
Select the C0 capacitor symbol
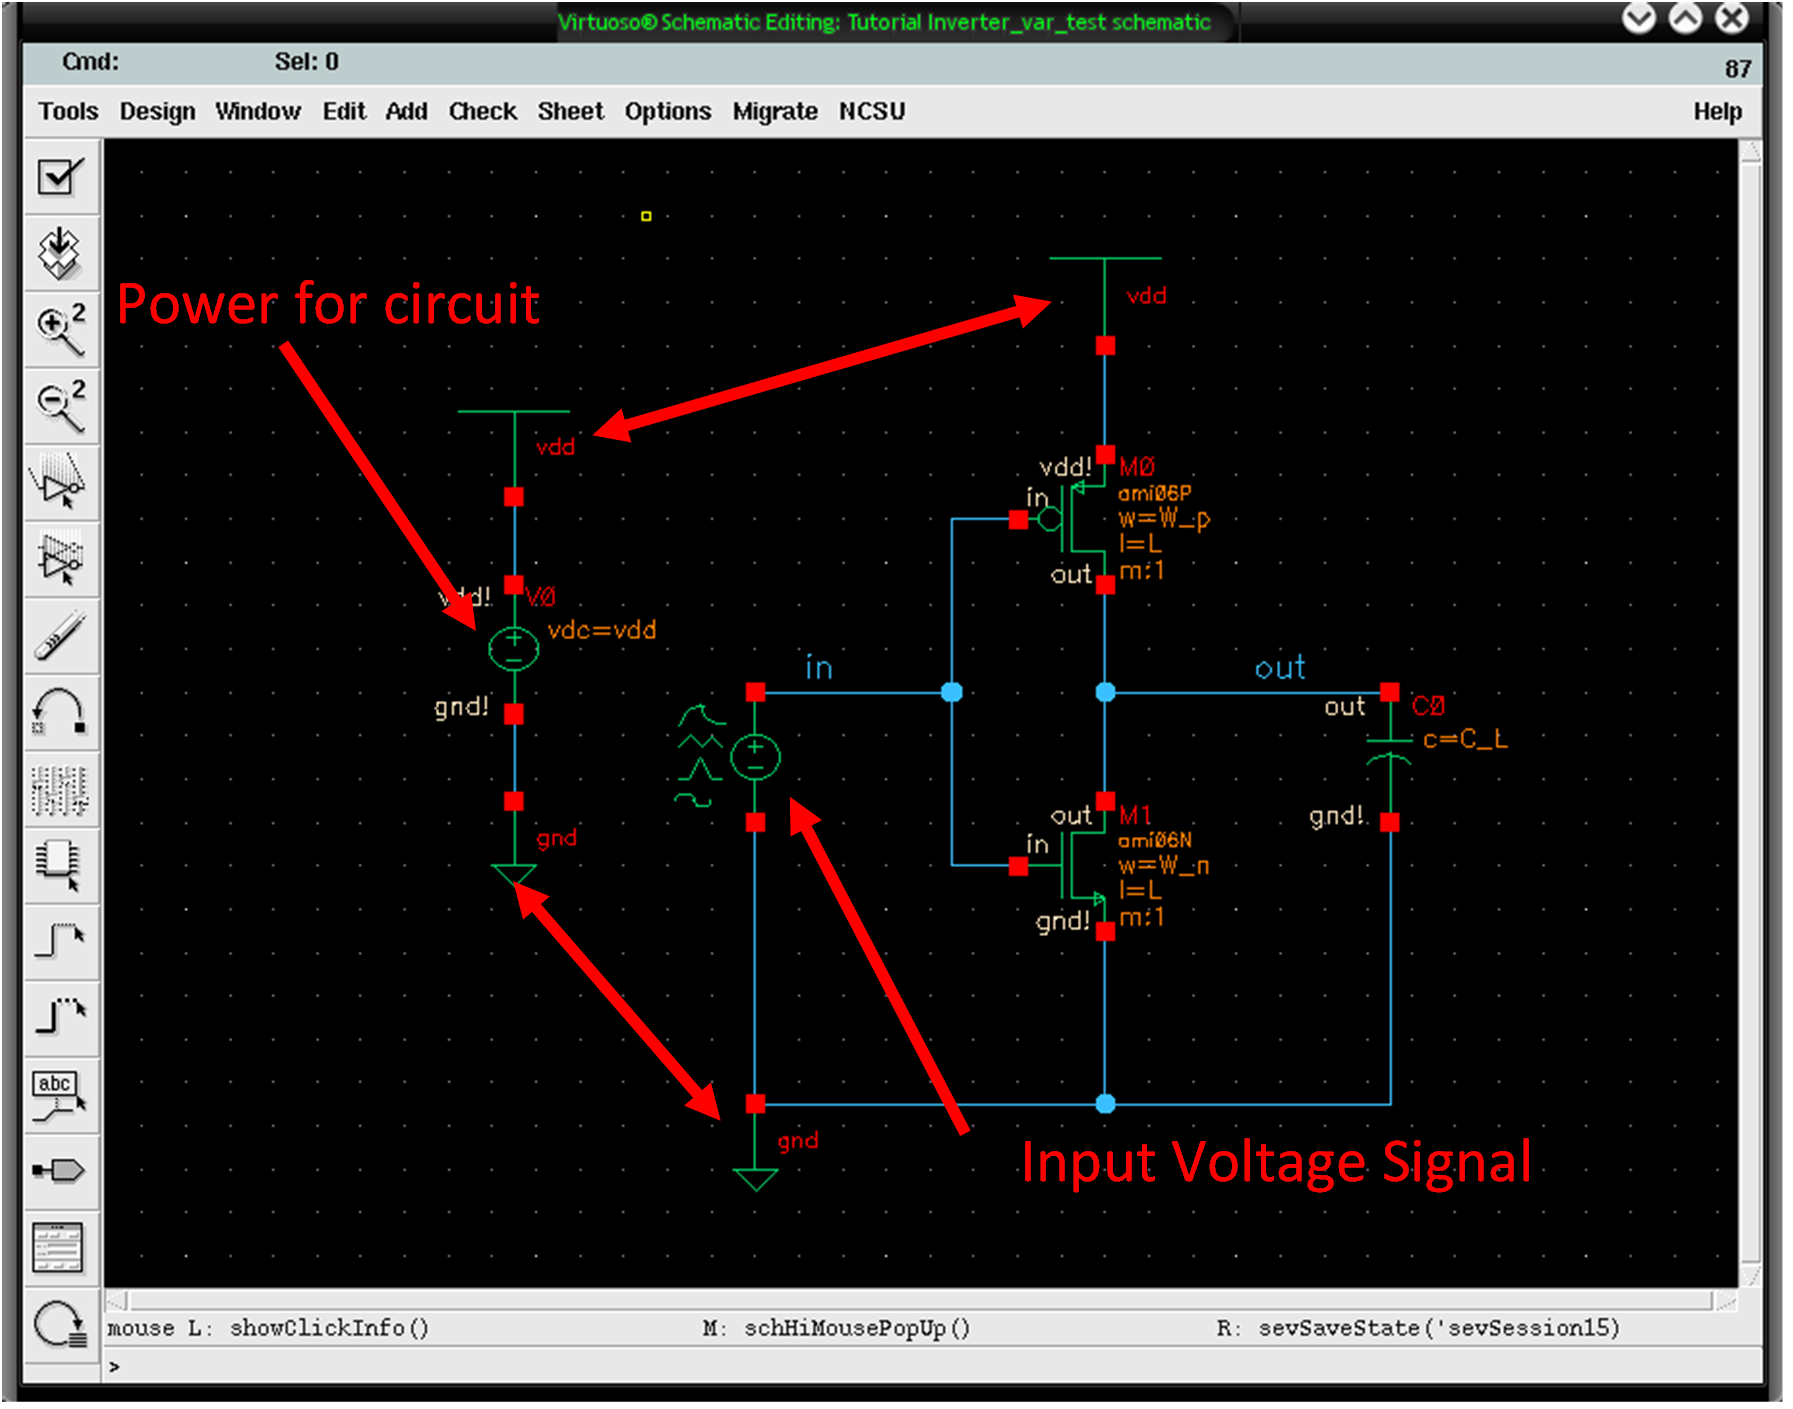[1389, 750]
